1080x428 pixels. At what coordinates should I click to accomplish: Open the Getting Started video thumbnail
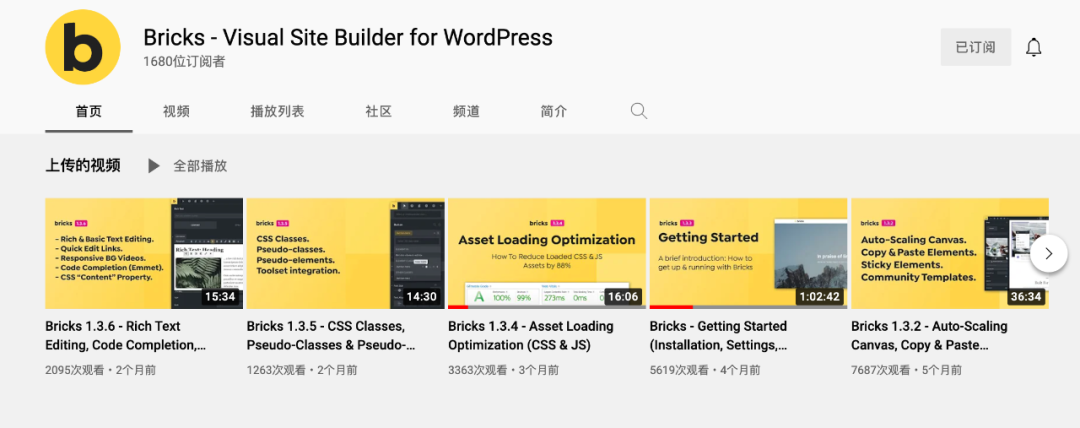pyautogui.click(x=749, y=254)
